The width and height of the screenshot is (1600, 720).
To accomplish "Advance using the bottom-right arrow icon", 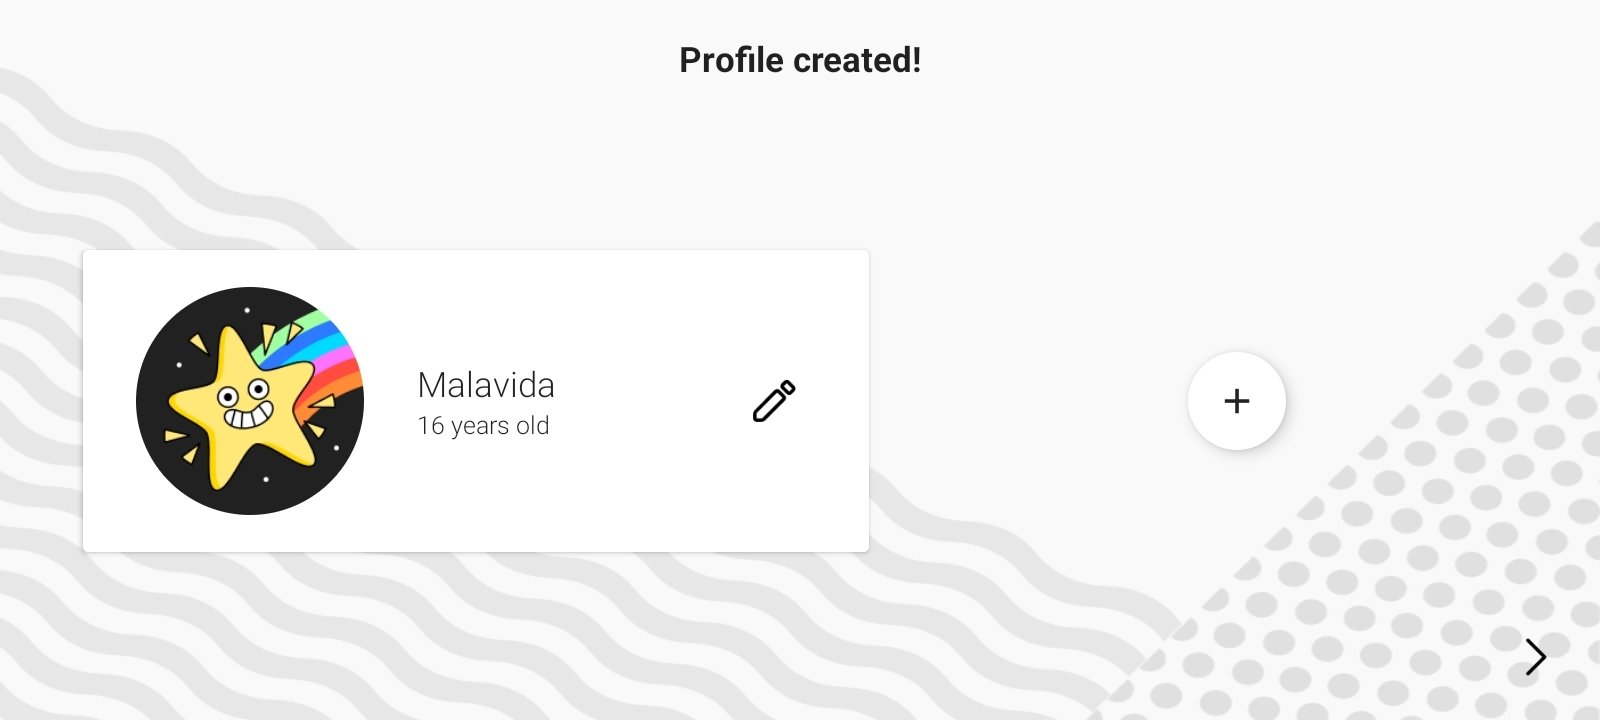I will (x=1536, y=657).
